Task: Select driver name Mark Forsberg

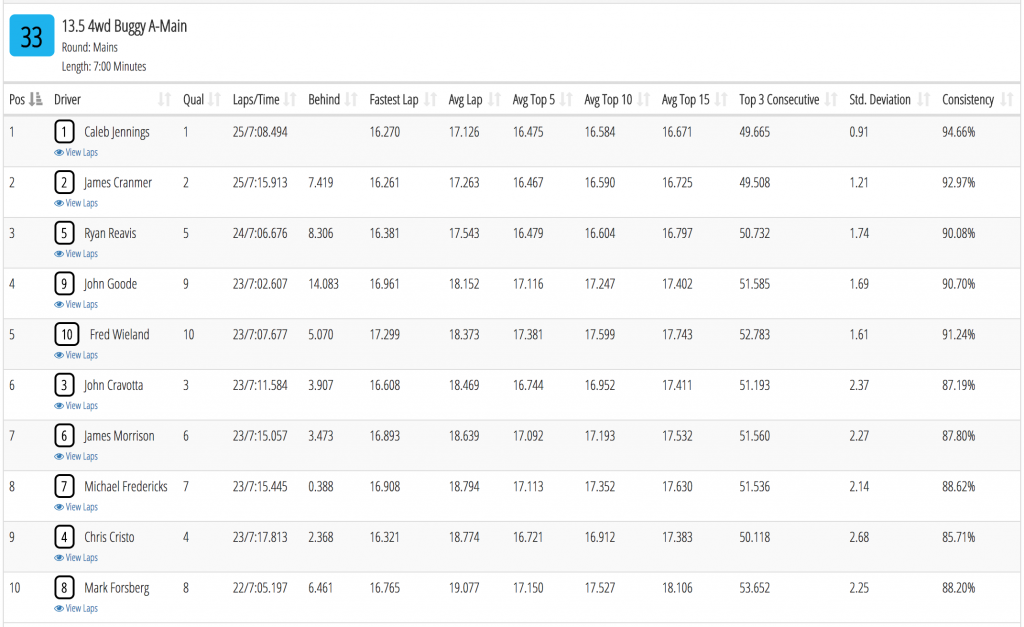Action: point(117,588)
